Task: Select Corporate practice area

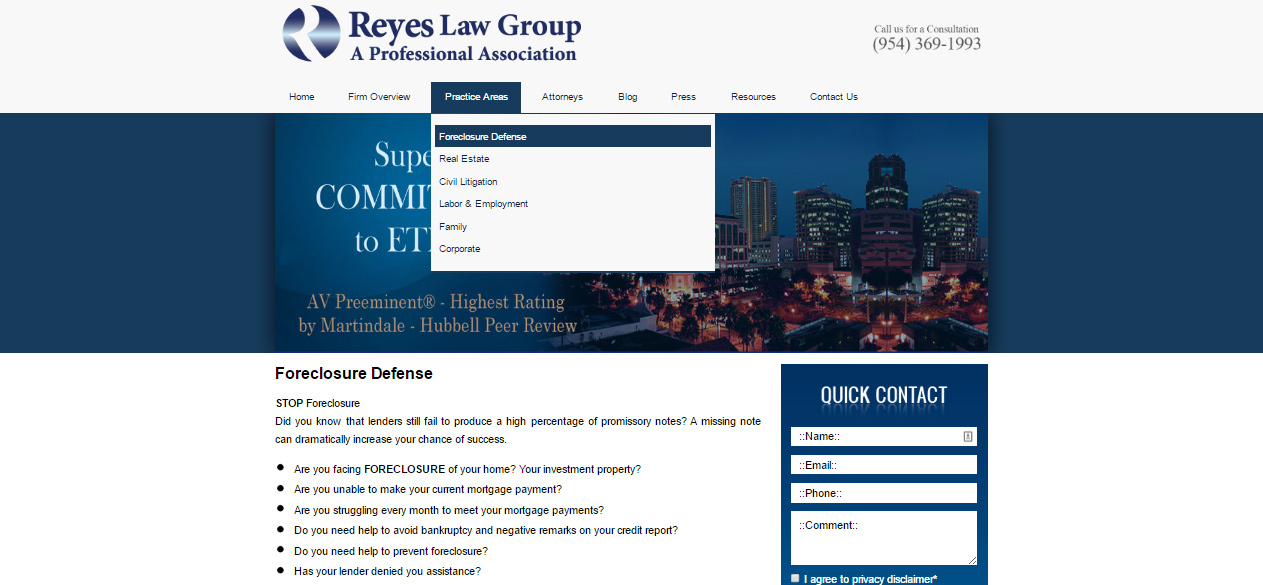Action: coord(460,249)
